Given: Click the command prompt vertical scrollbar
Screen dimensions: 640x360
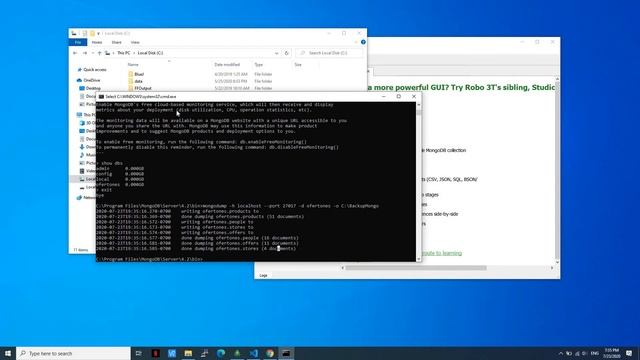Looking at the screenshot, I should pyautogui.click(x=418, y=182).
